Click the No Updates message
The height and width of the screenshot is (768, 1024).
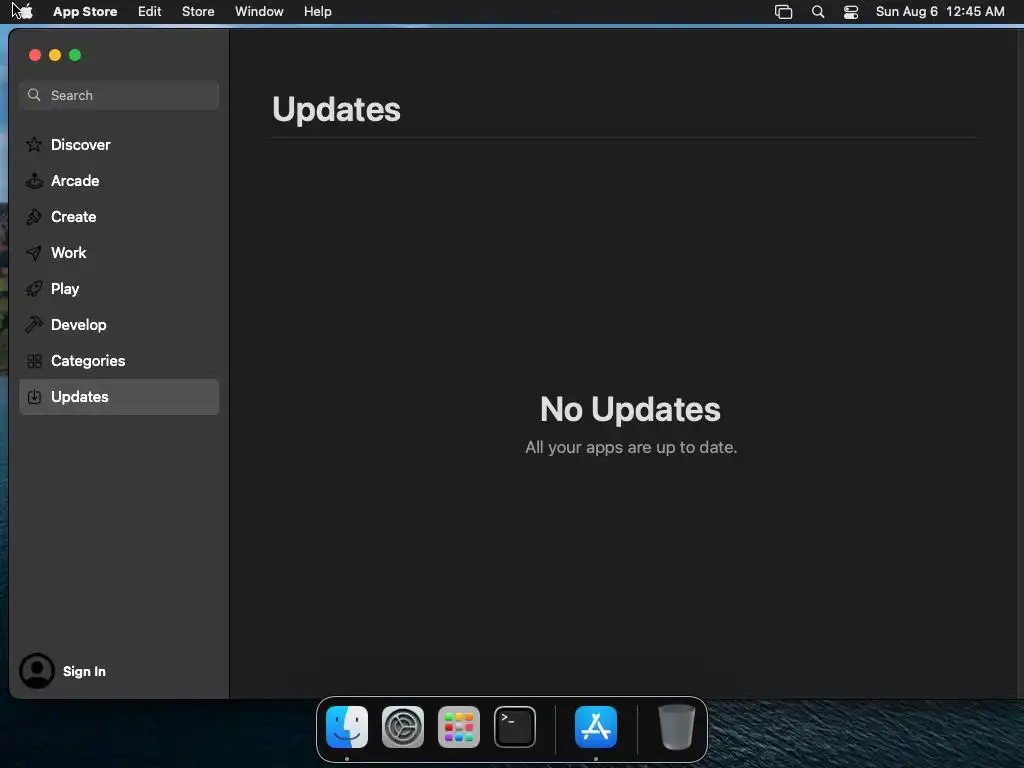point(630,409)
